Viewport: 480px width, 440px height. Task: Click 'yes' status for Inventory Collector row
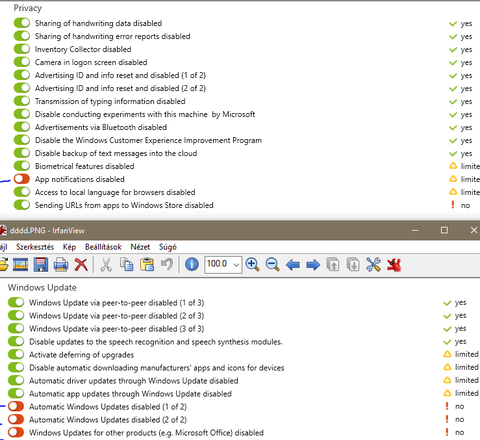(x=466, y=50)
